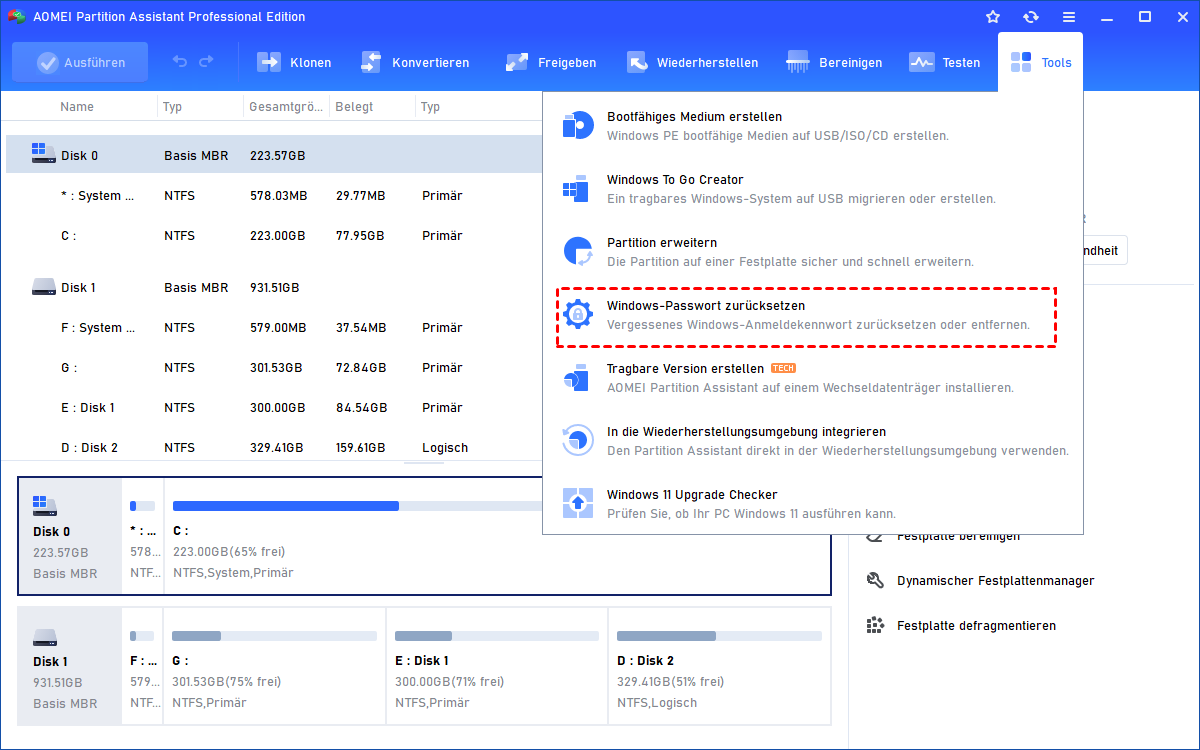Screen dimensions: 1200x750
Task: Select the D : Disk 2 partition row
Action: tap(274, 447)
